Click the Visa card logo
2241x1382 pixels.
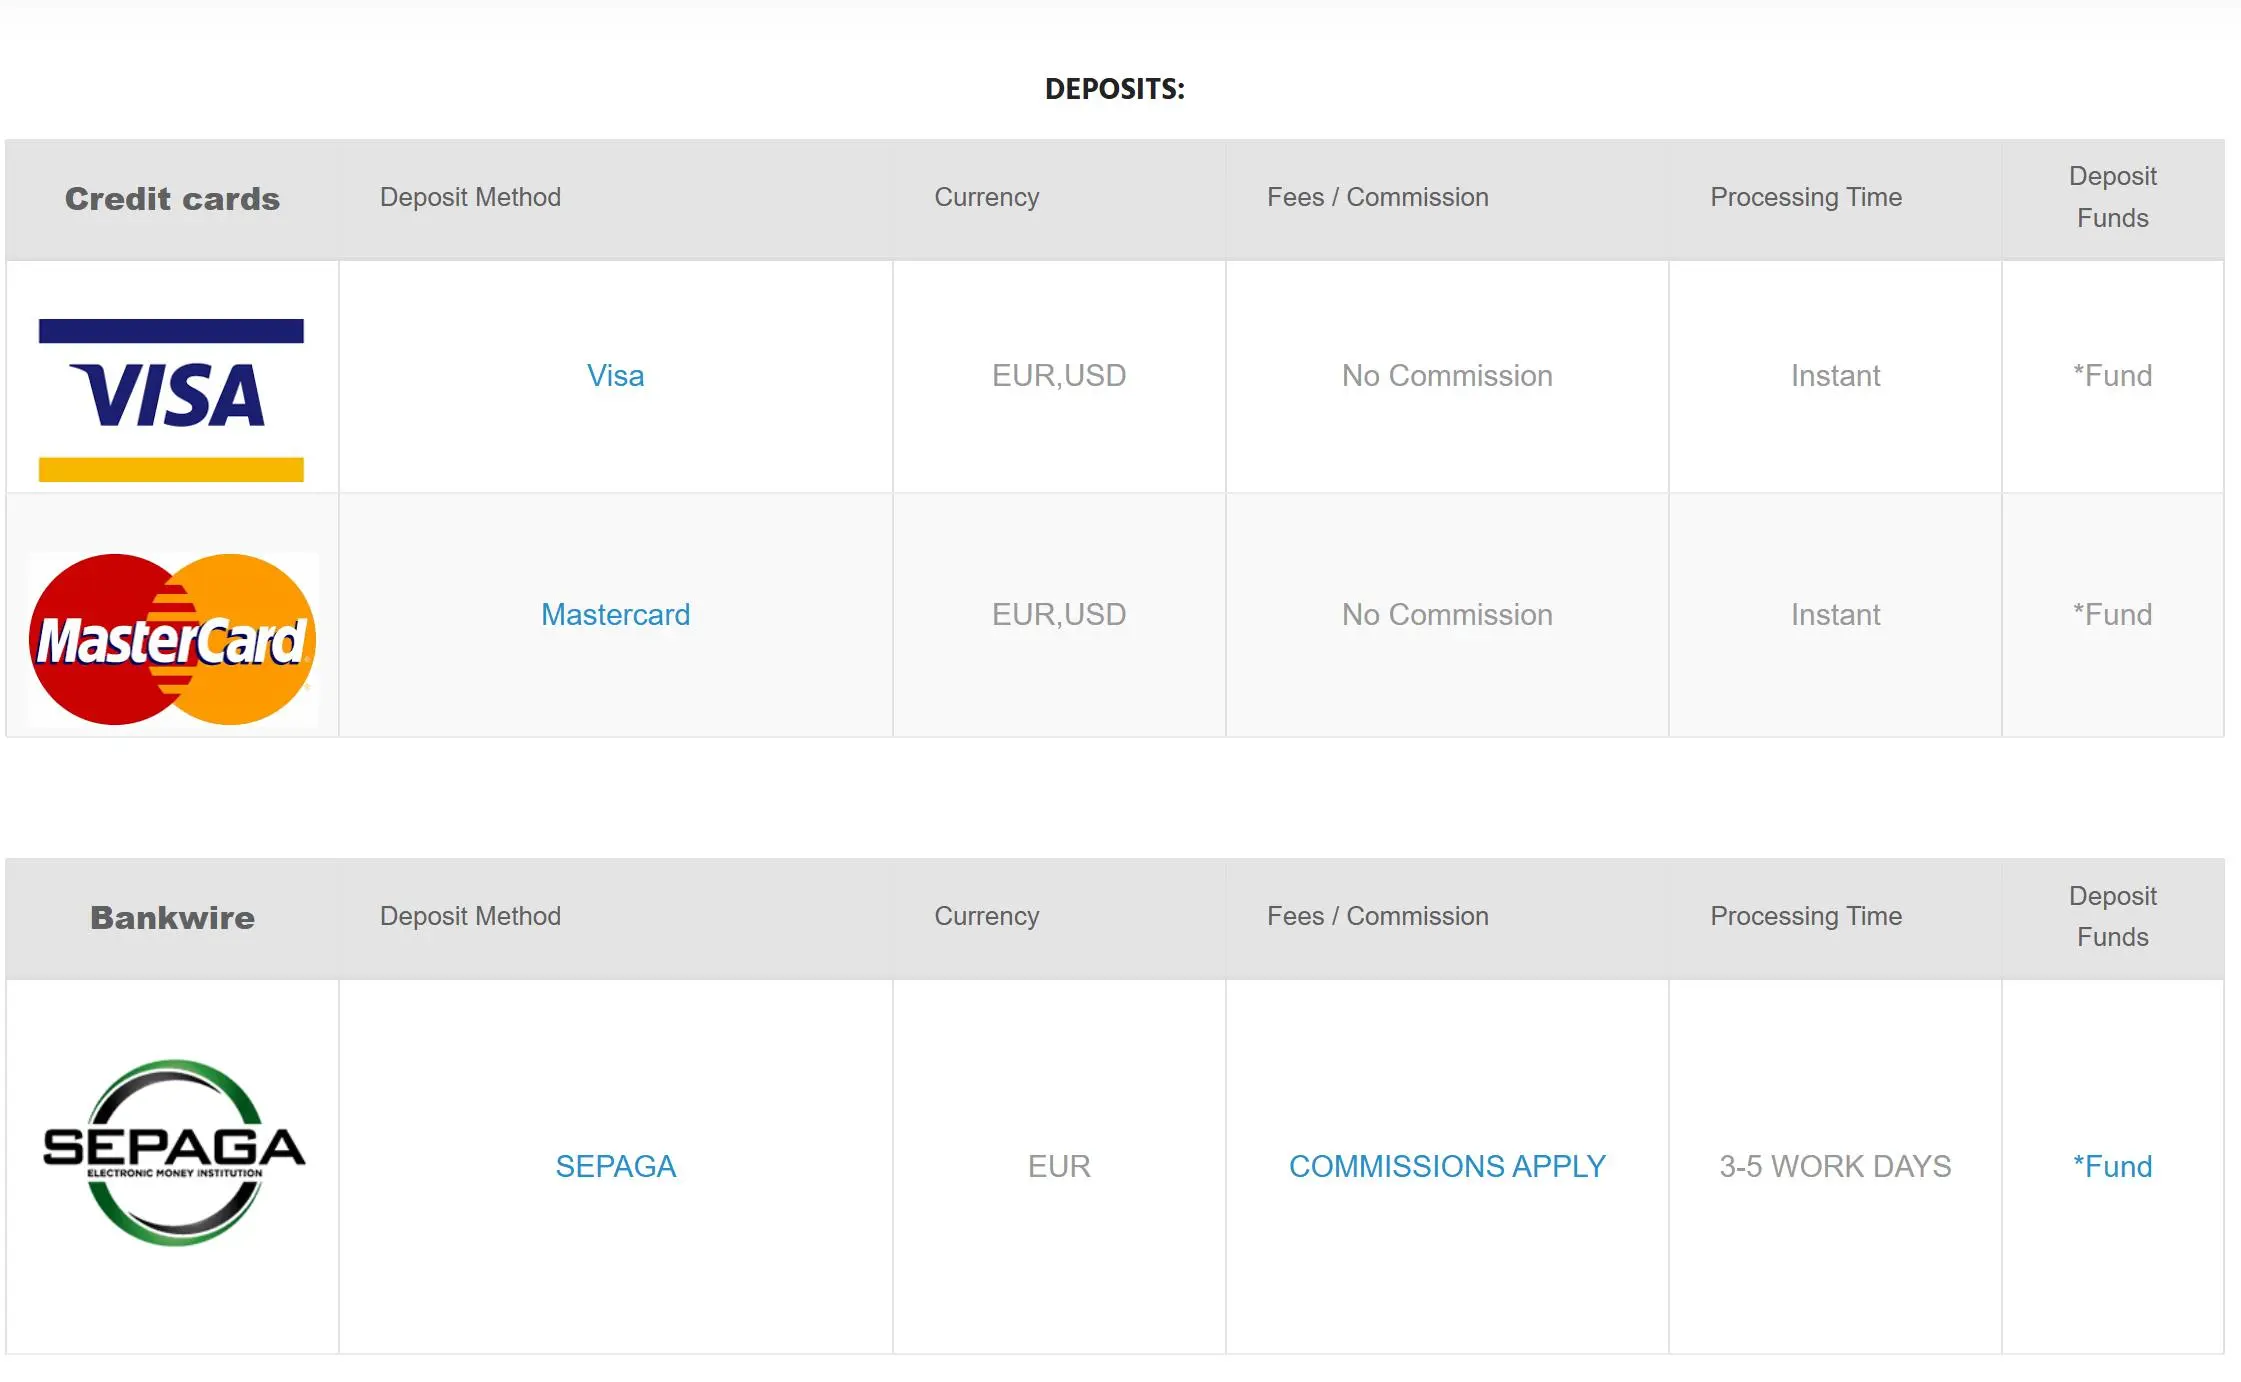pos(171,400)
